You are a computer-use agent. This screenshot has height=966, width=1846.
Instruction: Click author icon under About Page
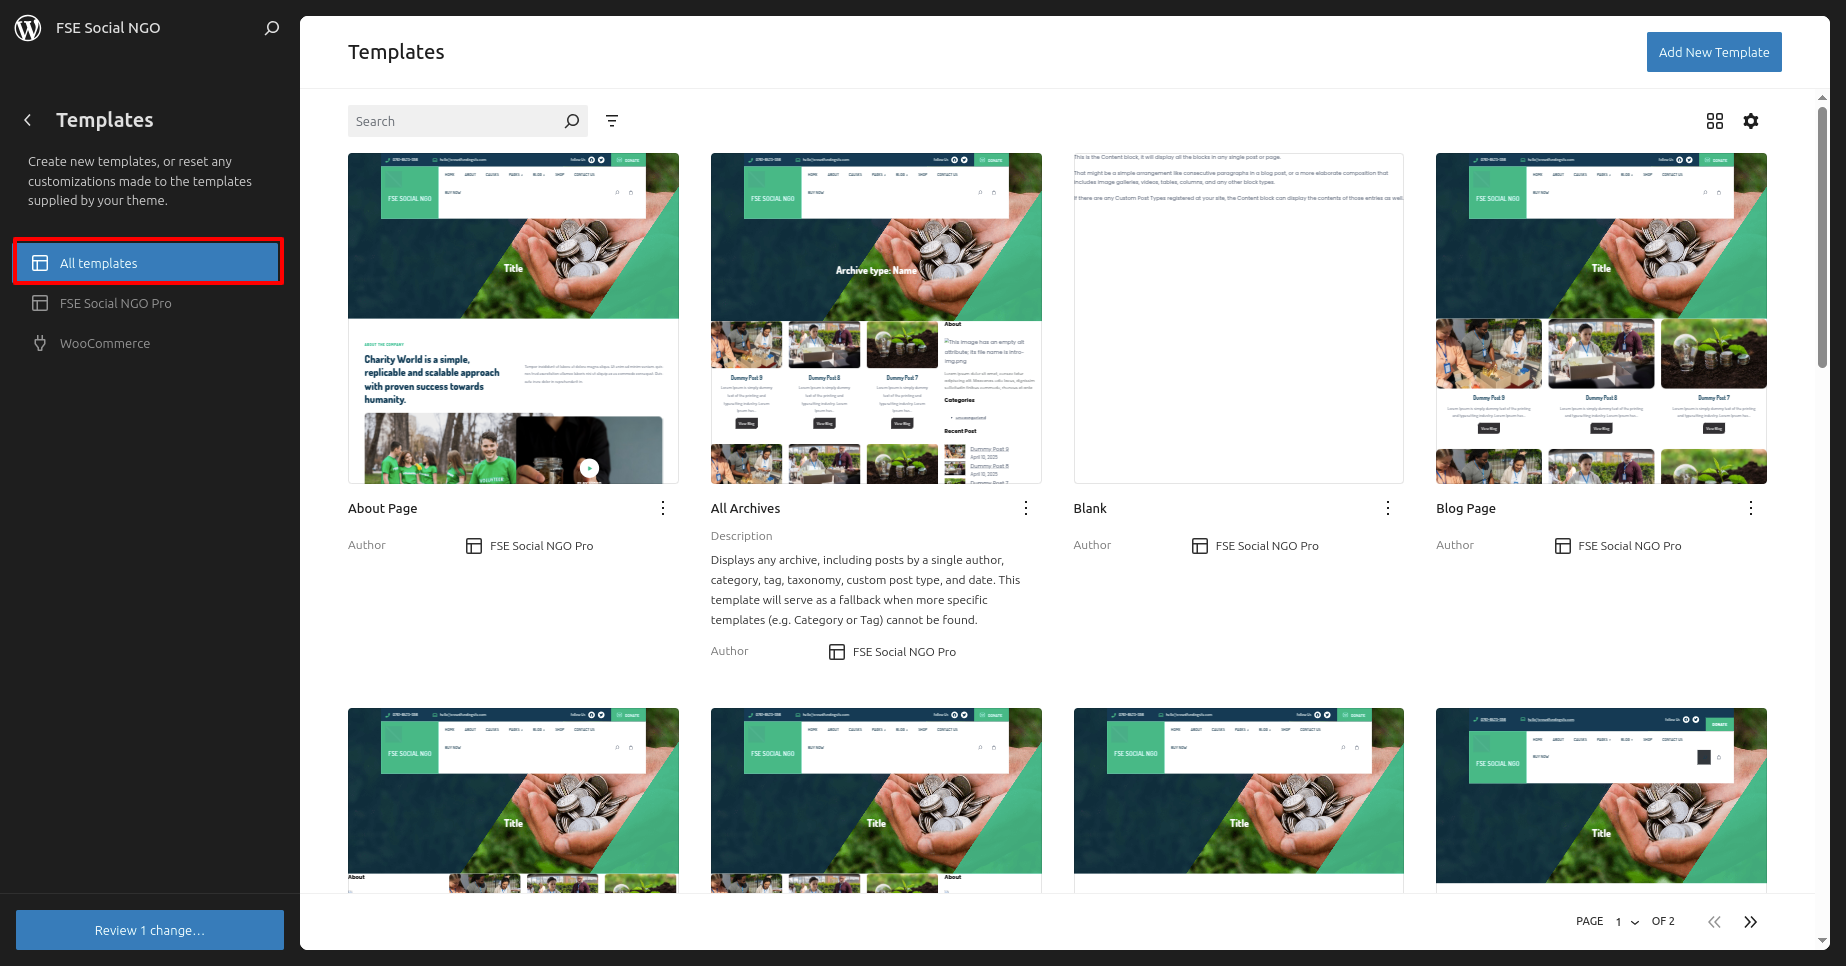coord(474,546)
